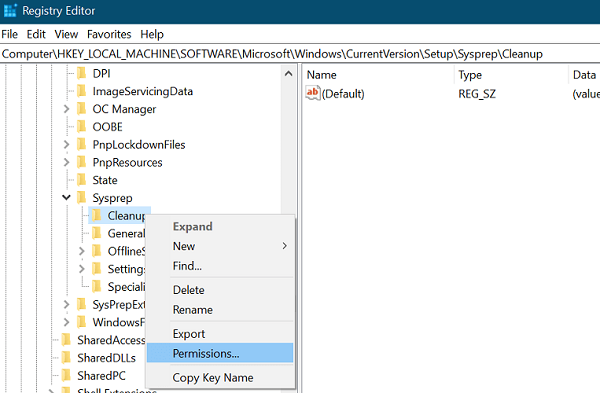Image resolution: width=600 pixels, height=393 pixels.
Task: Select the SharedPC key label
Action: [101, 375]
